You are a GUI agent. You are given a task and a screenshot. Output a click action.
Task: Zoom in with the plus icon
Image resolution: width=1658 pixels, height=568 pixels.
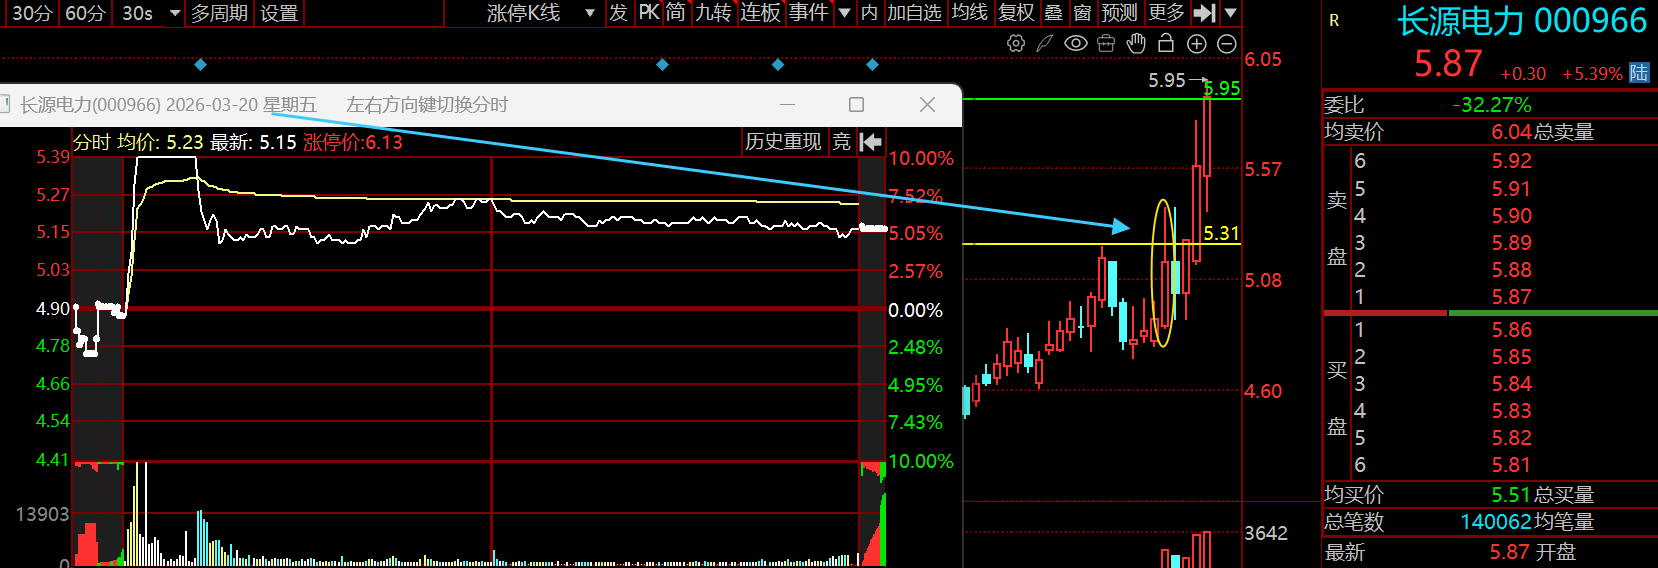point(1197,43)
